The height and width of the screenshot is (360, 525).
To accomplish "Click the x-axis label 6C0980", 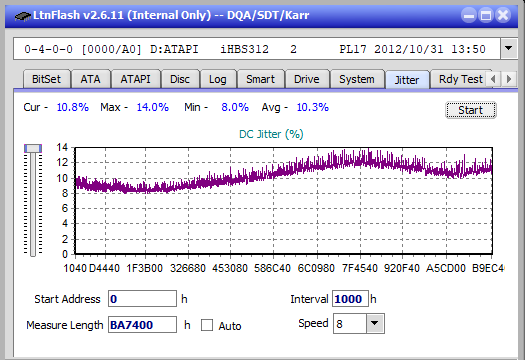I will tap(316, 268).
